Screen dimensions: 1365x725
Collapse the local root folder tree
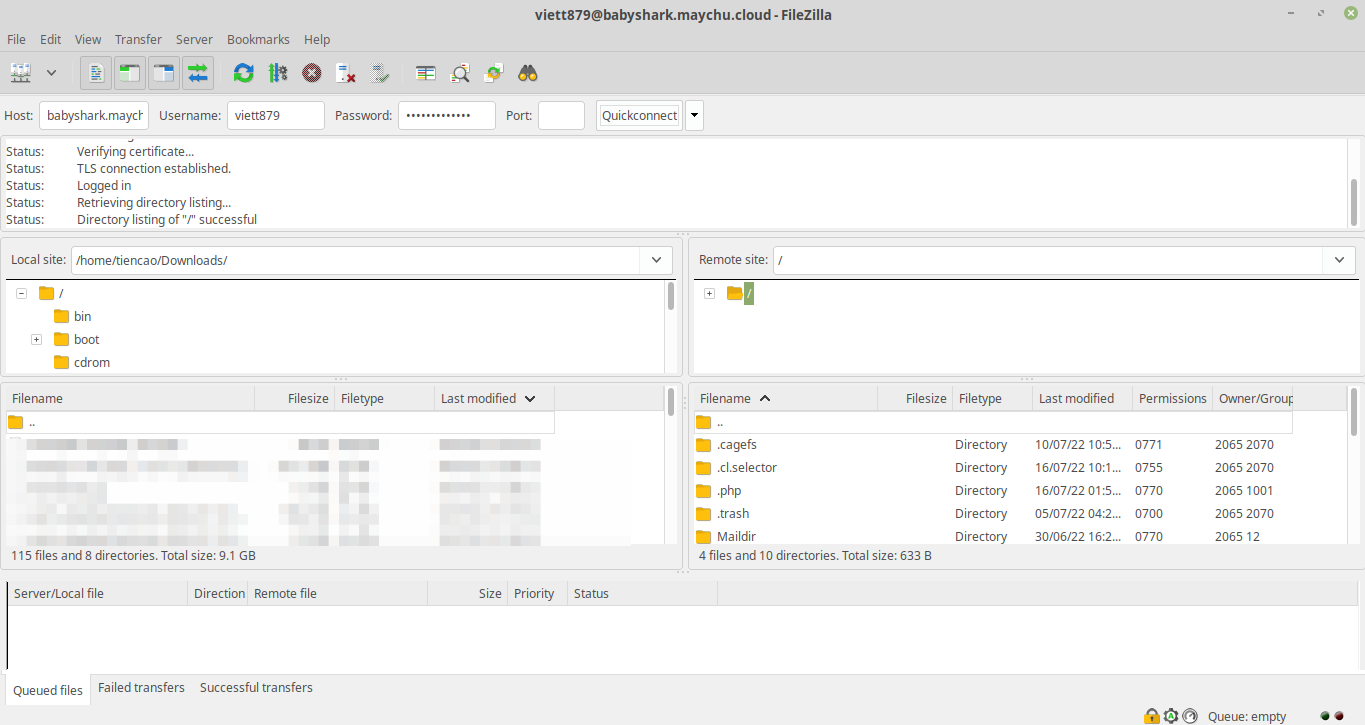click(x=21, y=293)
